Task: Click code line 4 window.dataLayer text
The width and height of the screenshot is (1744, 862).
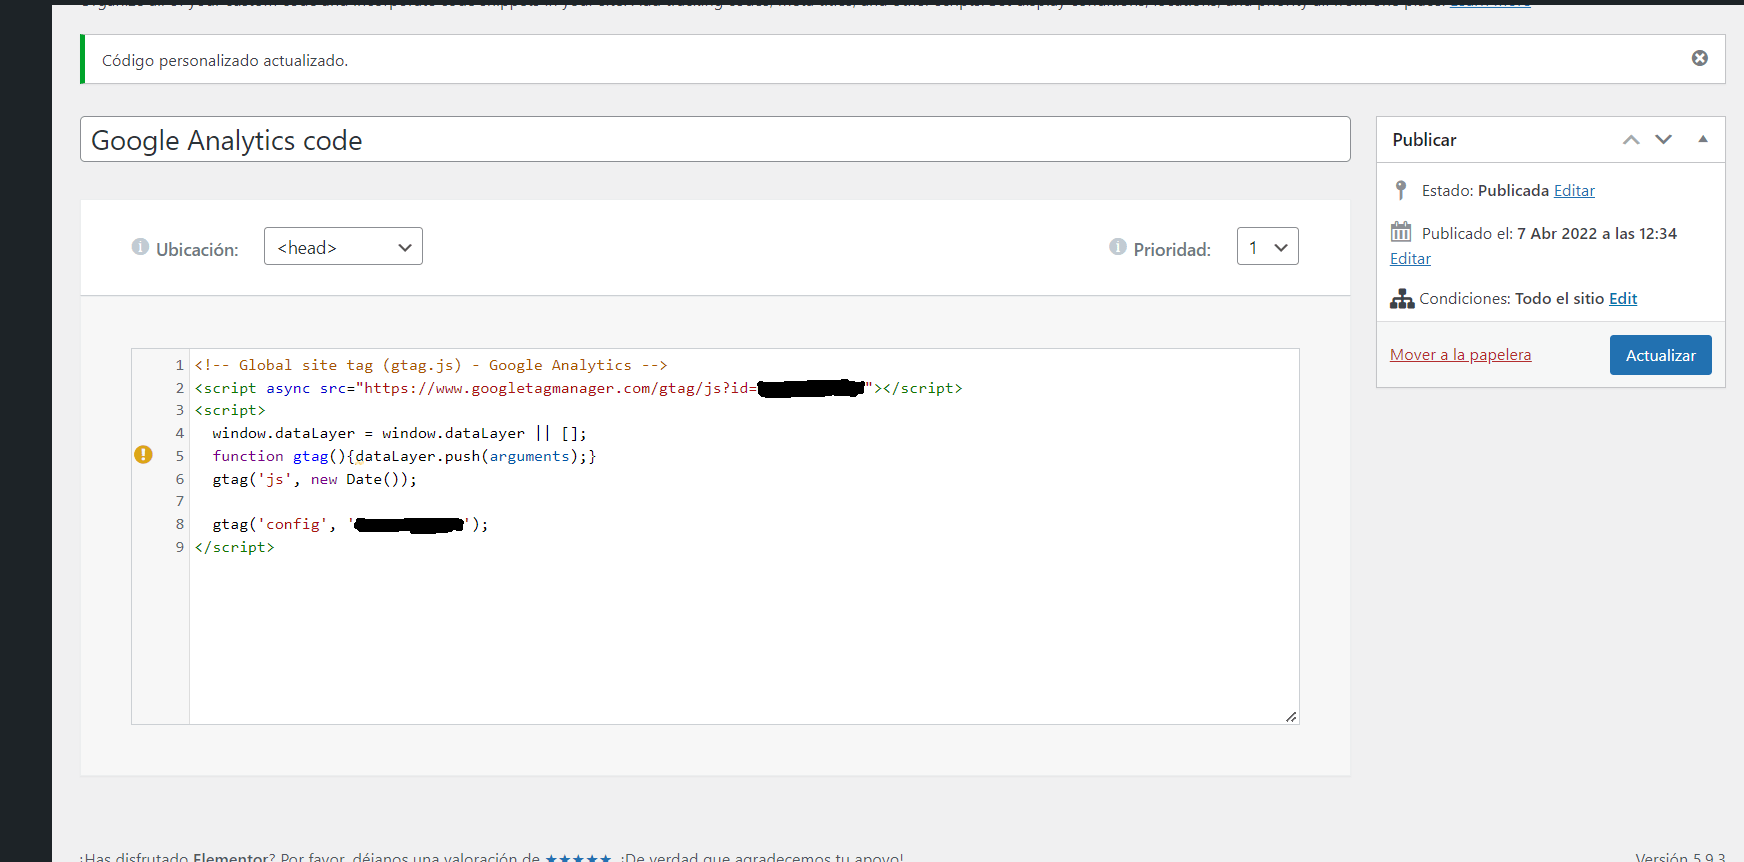Action: [x=399, y=433]
